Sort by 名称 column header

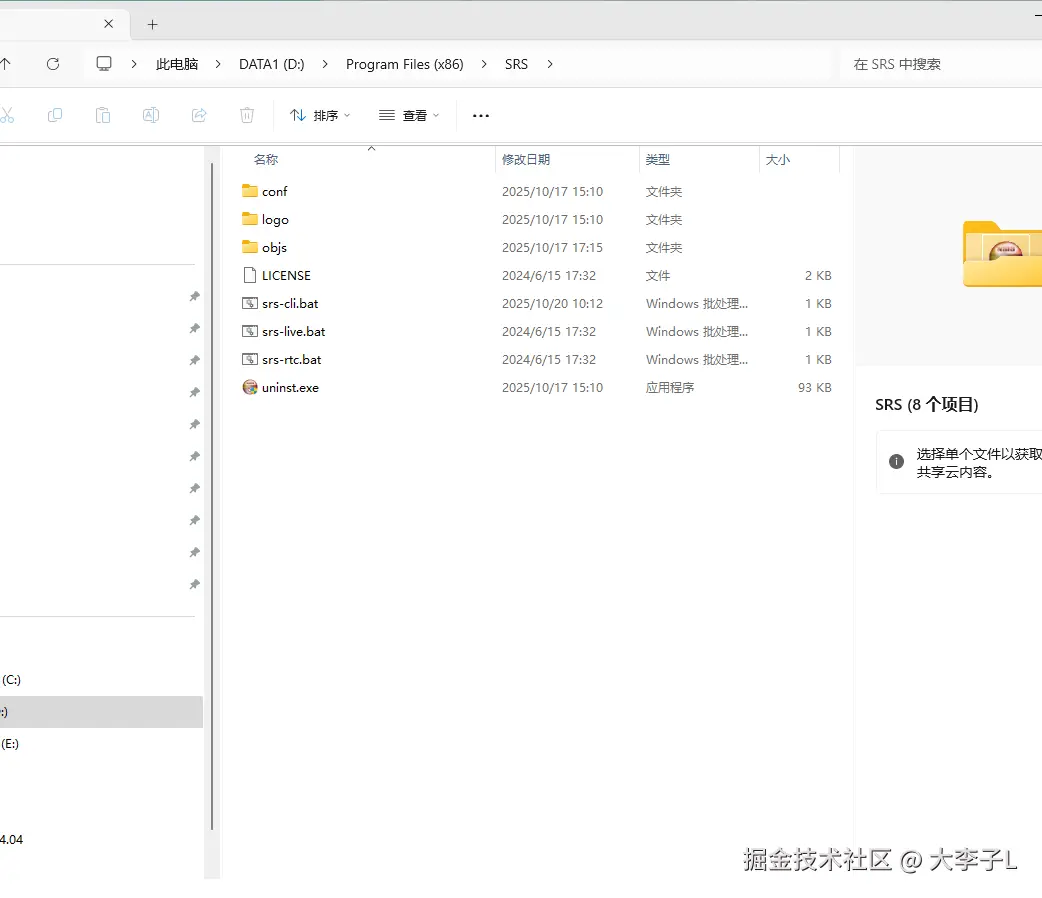(x=266, y=160)
